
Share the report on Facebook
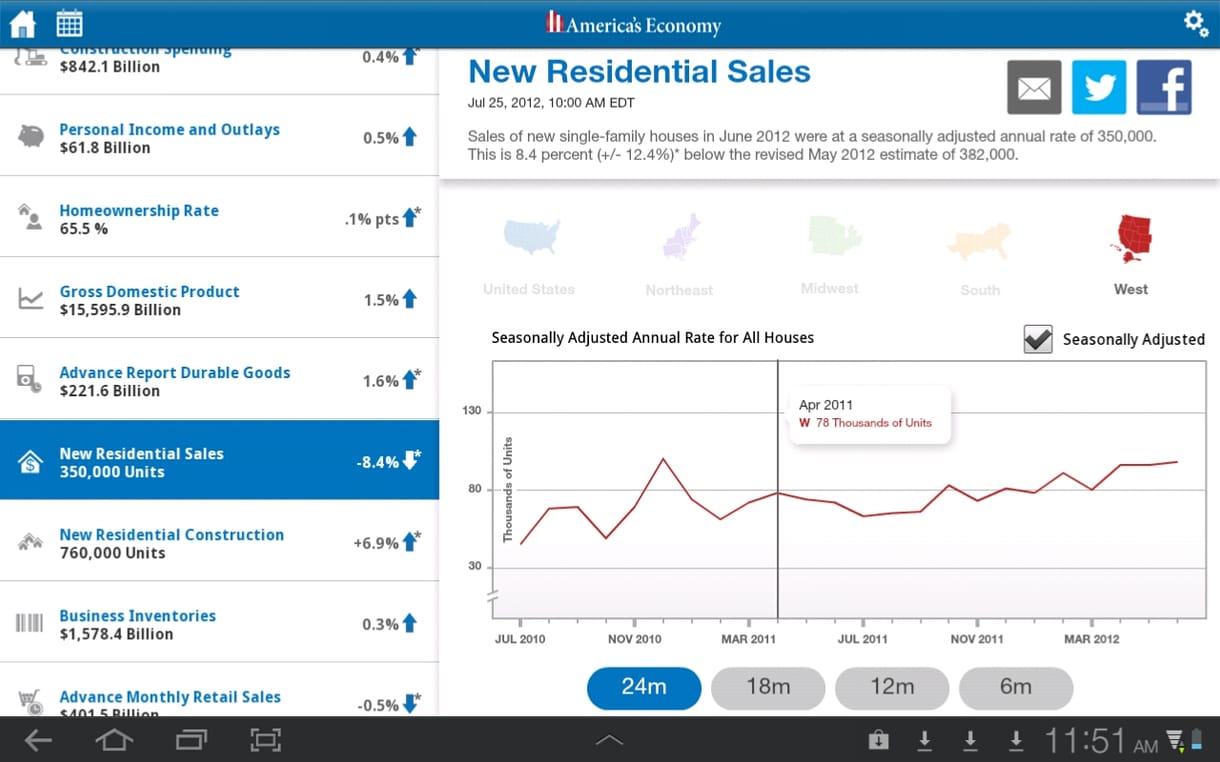[x=1164, y=88]
